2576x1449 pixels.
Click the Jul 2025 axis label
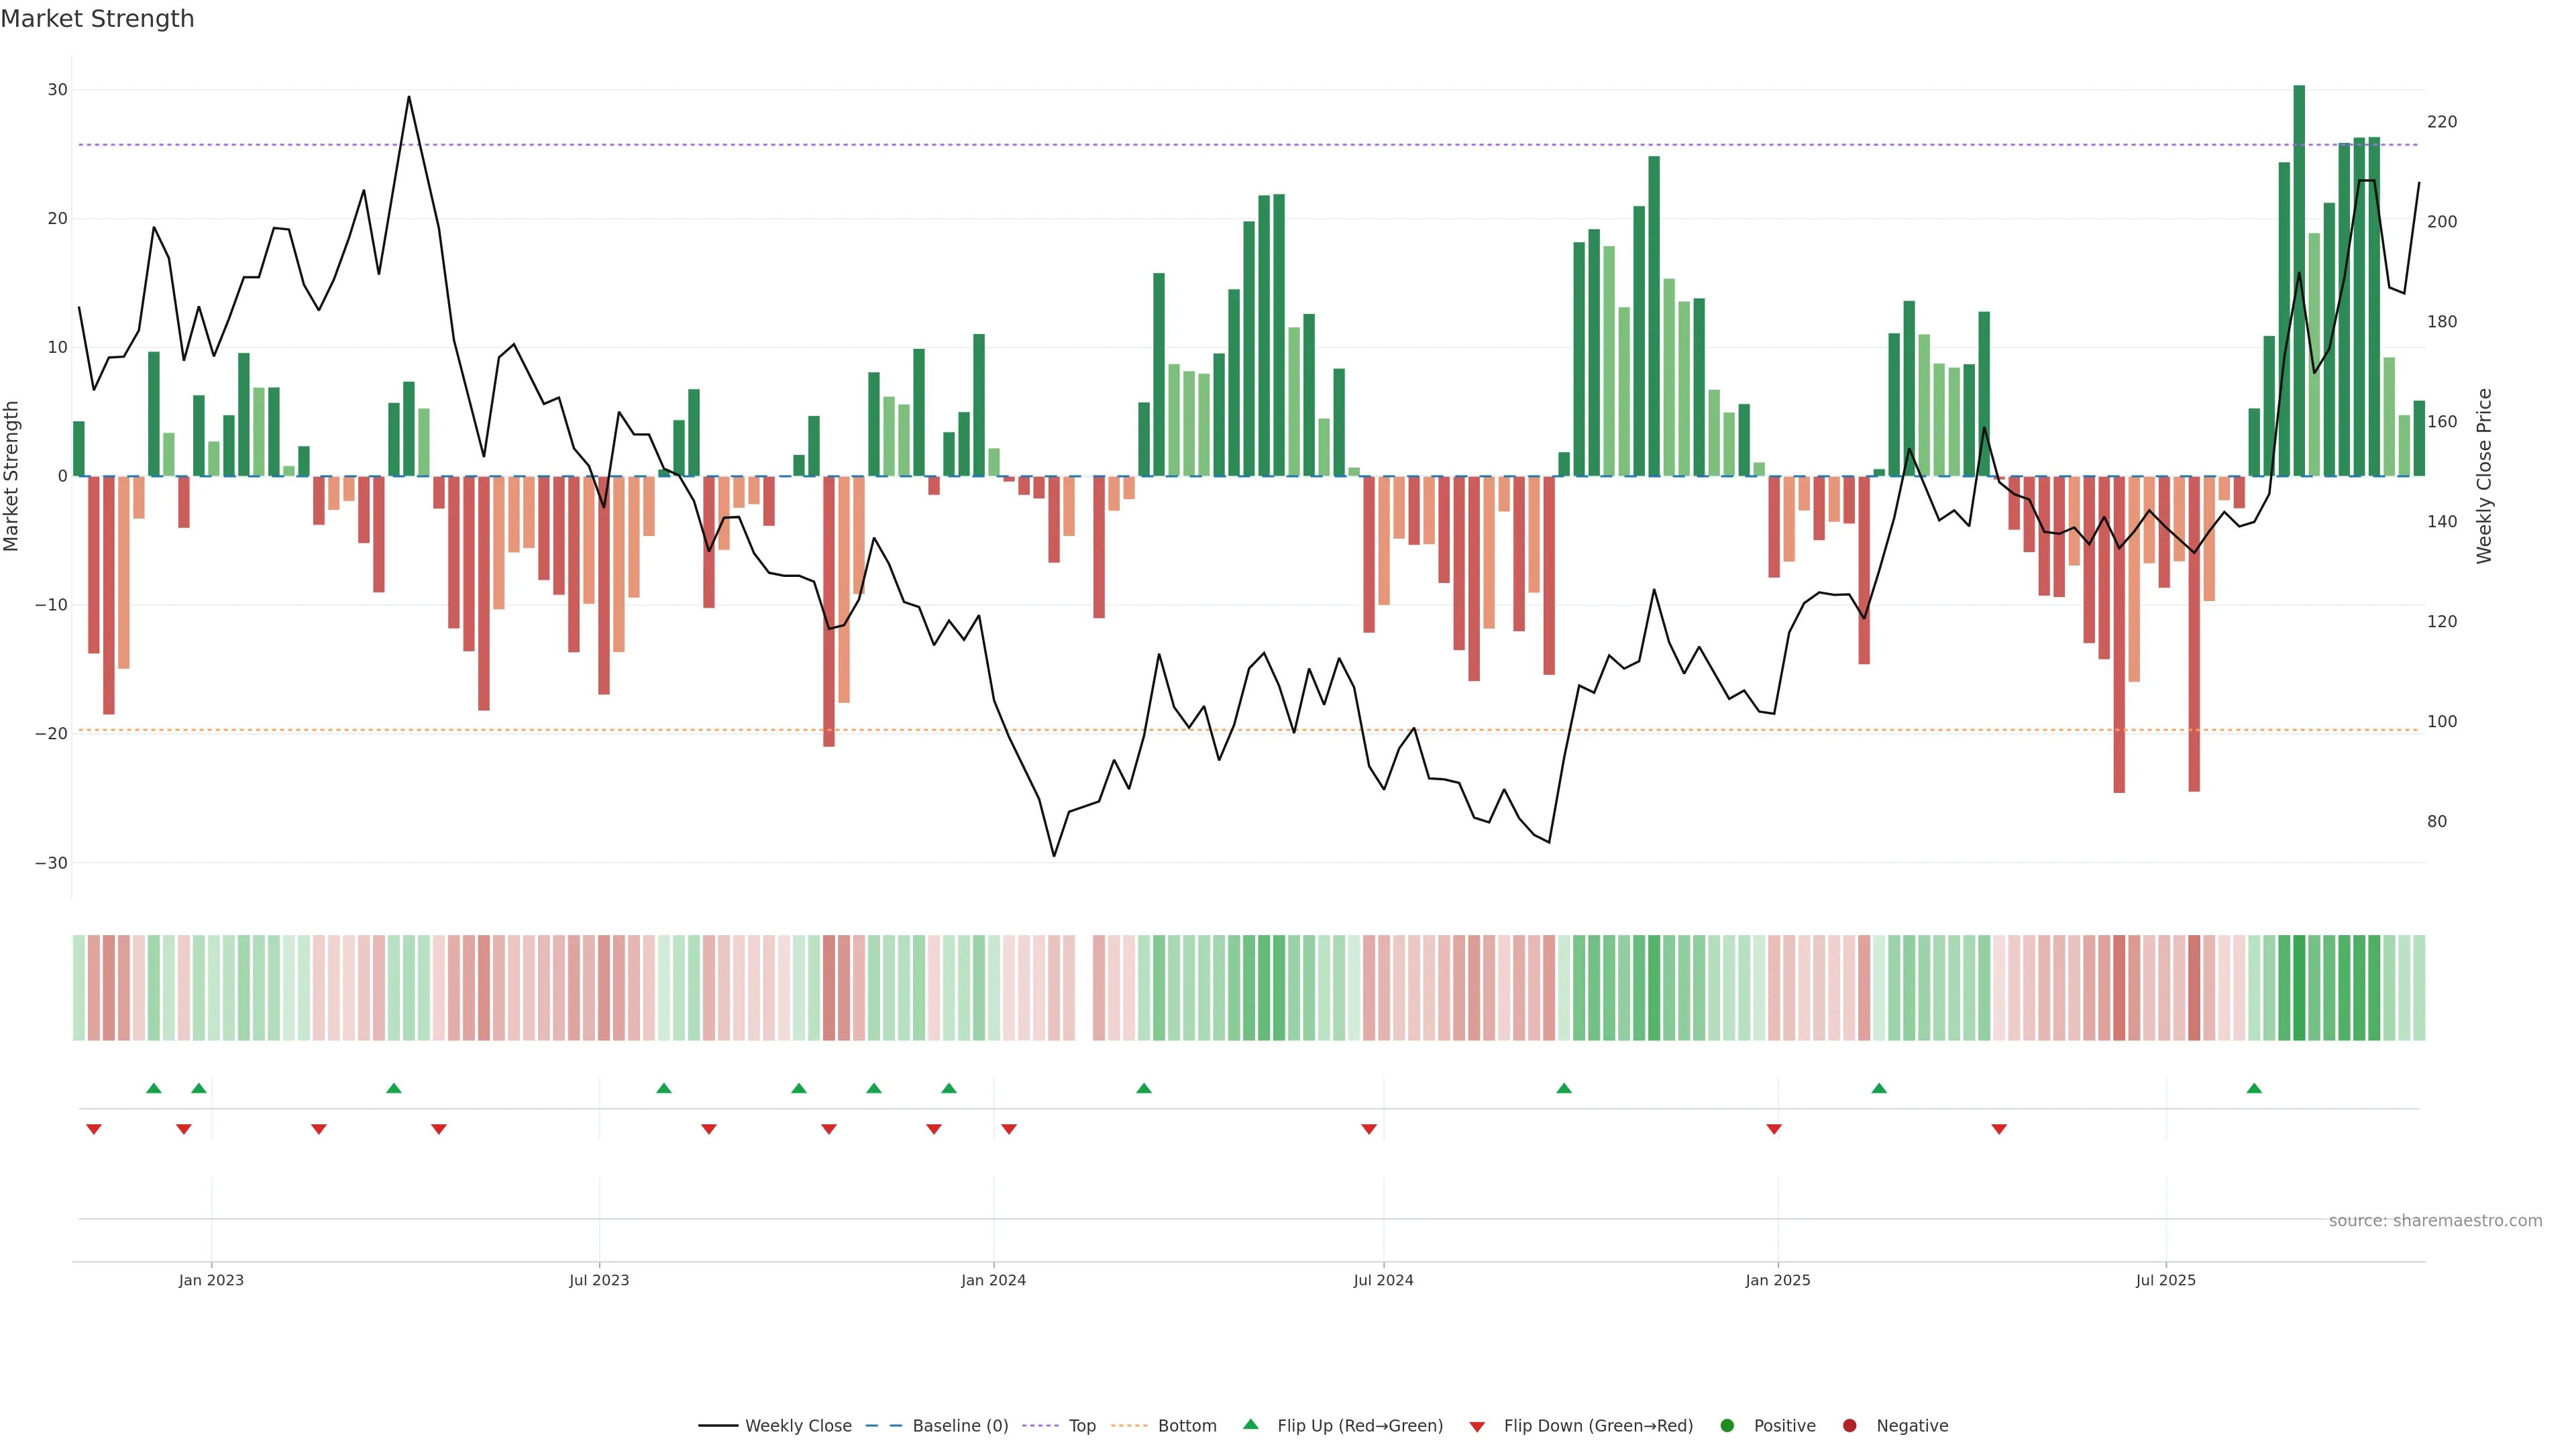click(x=2165, y=1280)
